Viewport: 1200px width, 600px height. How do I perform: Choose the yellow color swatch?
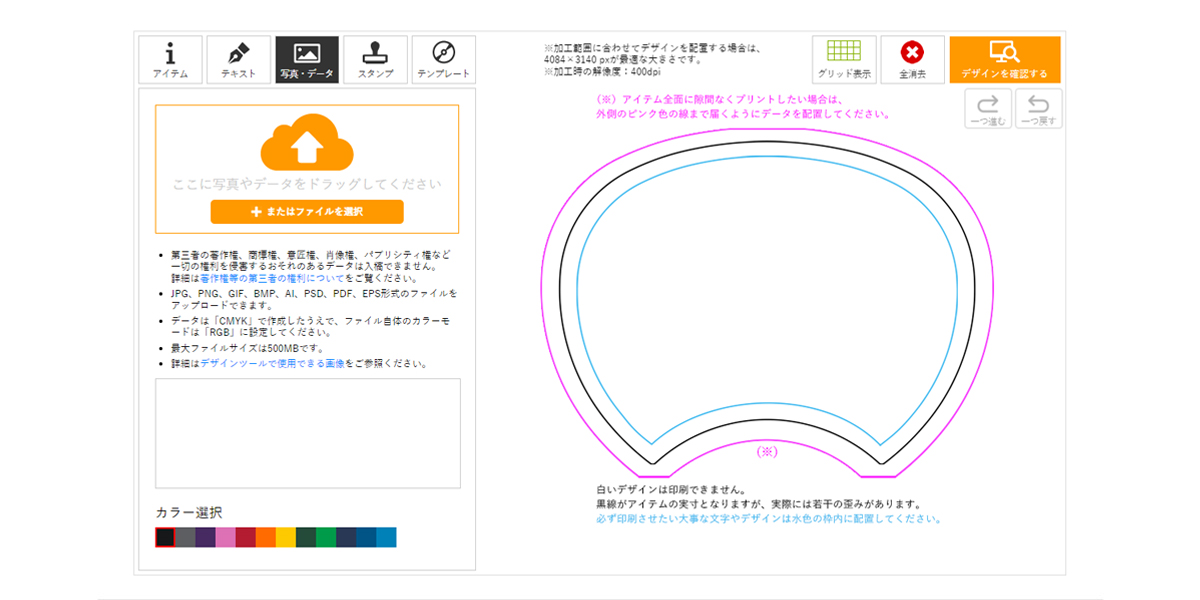pos(285,537)
